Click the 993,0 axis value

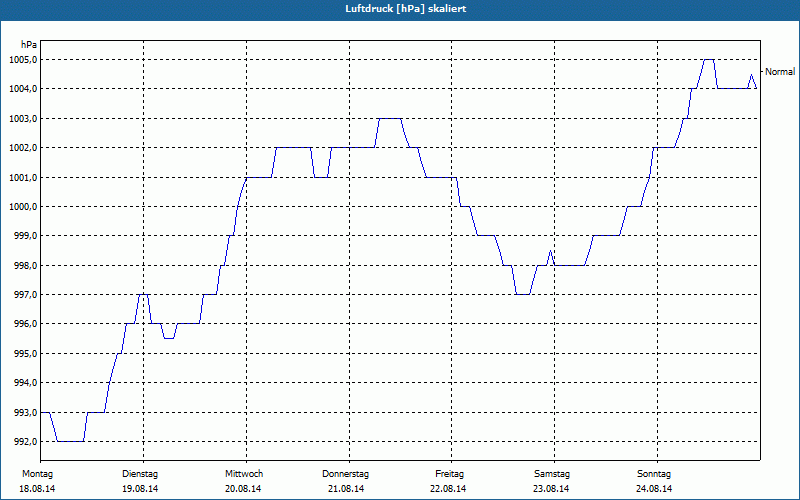point(24,412)
